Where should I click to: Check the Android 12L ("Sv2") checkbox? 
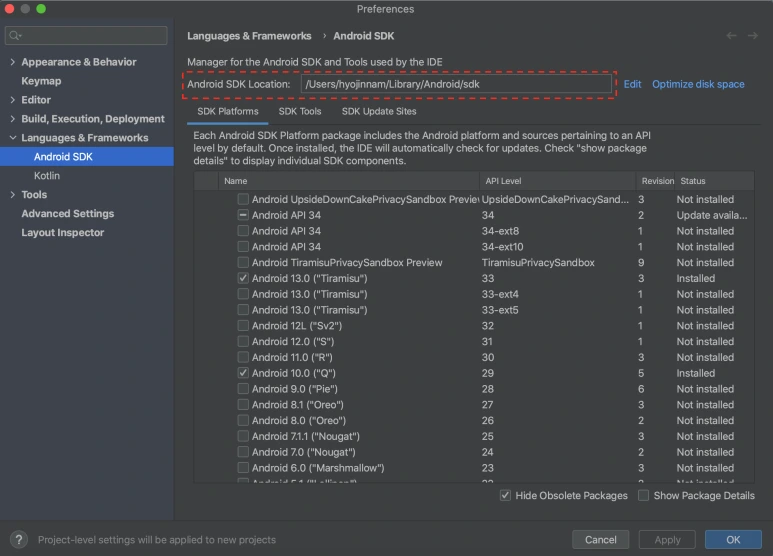pos(243,326)
